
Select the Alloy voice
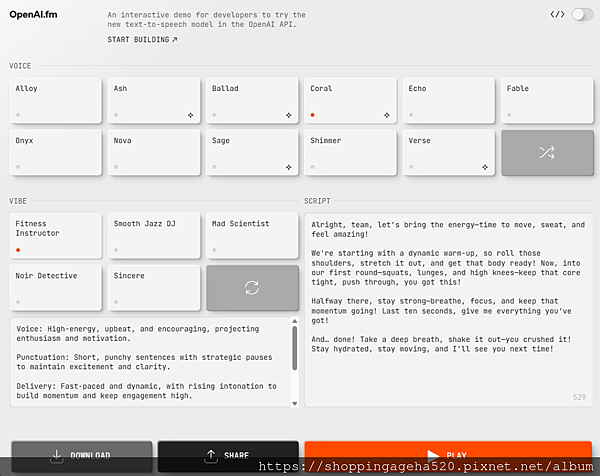click(x=55, y=100)
